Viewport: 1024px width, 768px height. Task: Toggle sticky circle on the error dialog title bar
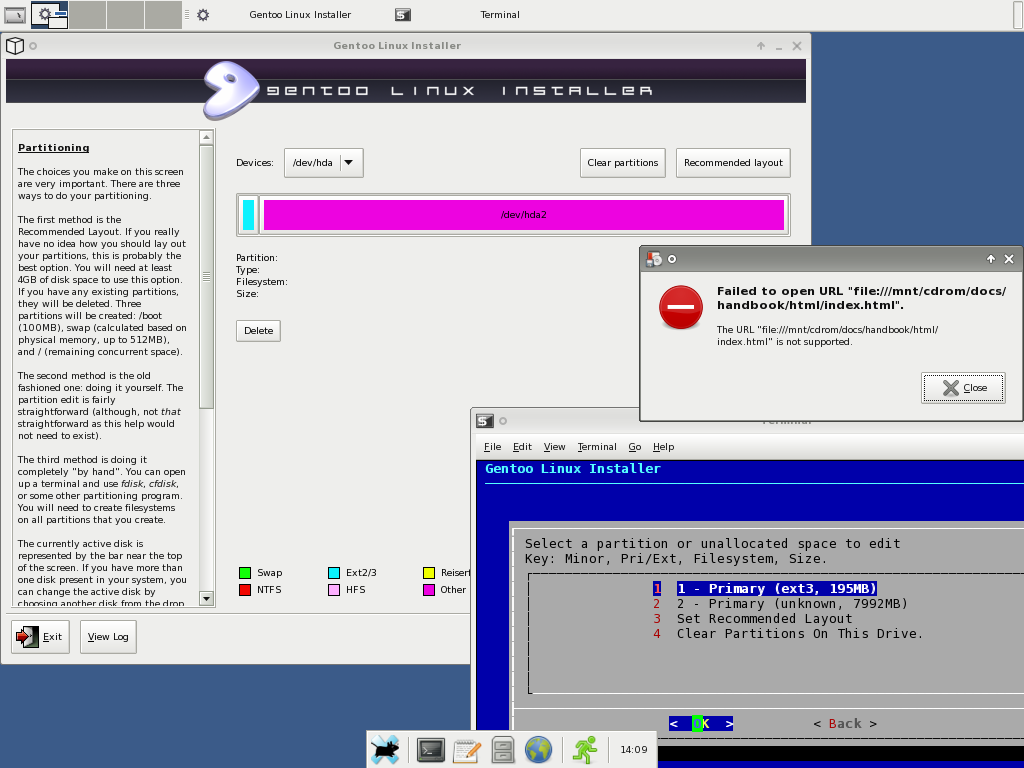[x=672, y=259]
